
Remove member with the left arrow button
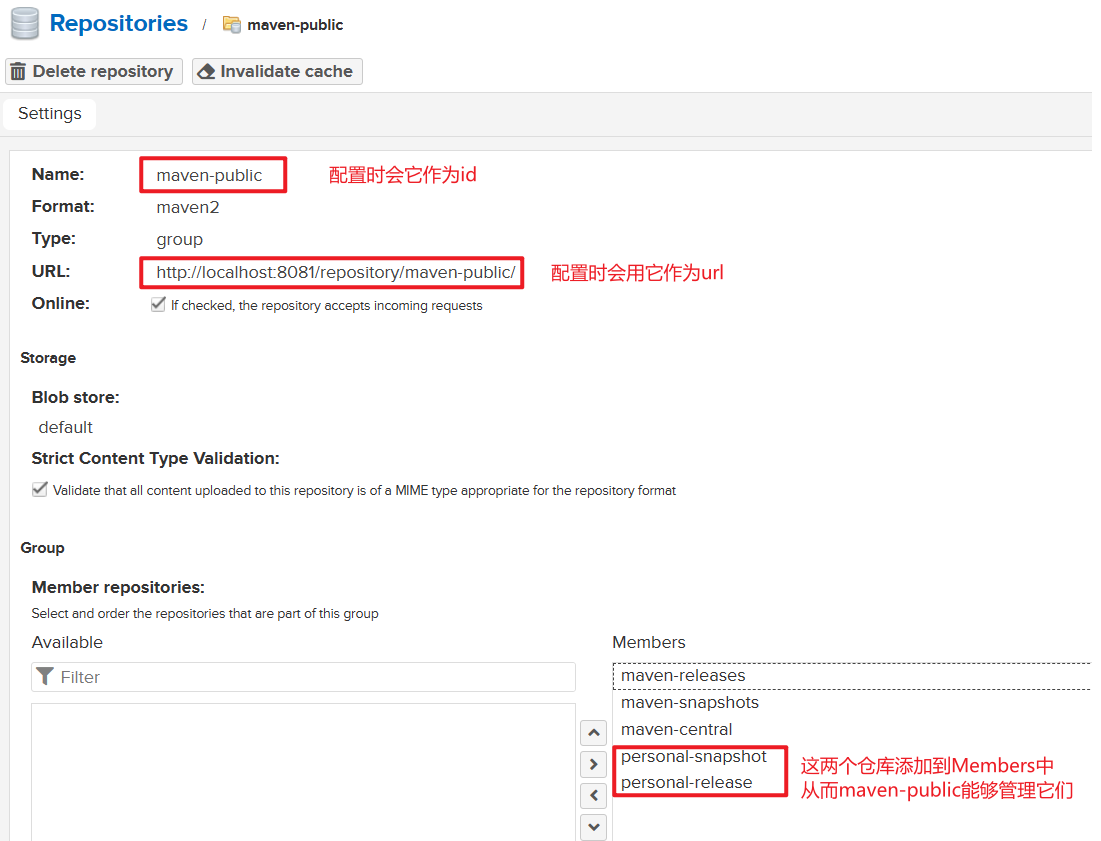point(593,795)
